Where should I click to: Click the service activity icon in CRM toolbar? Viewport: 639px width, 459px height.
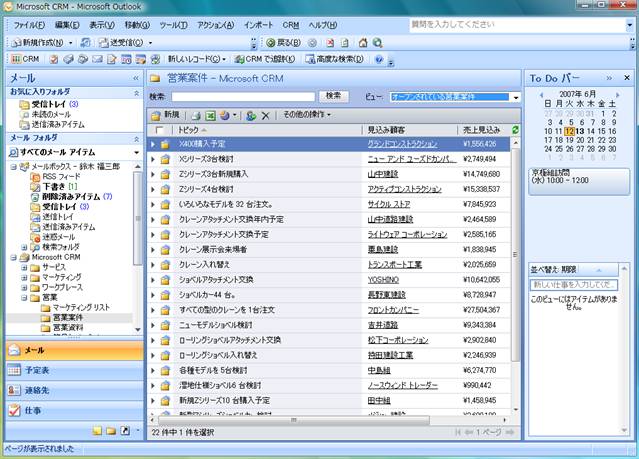141,60
